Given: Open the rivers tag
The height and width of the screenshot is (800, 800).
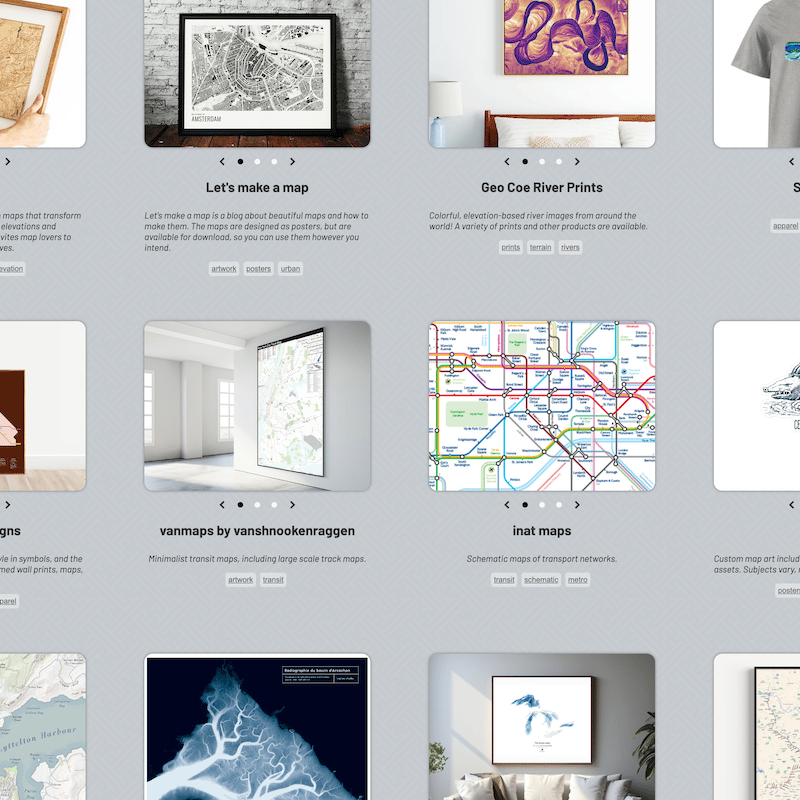Looking at the screenshot, I should click(570, 247).
